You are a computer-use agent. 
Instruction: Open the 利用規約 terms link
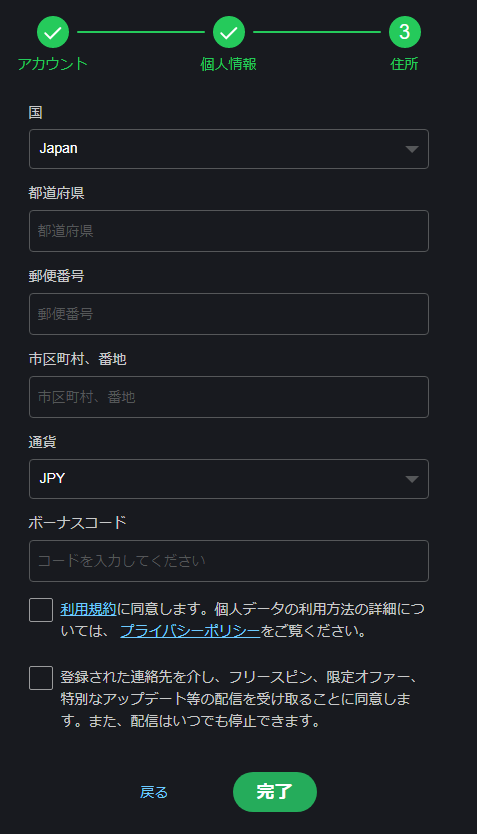[88, 609]
